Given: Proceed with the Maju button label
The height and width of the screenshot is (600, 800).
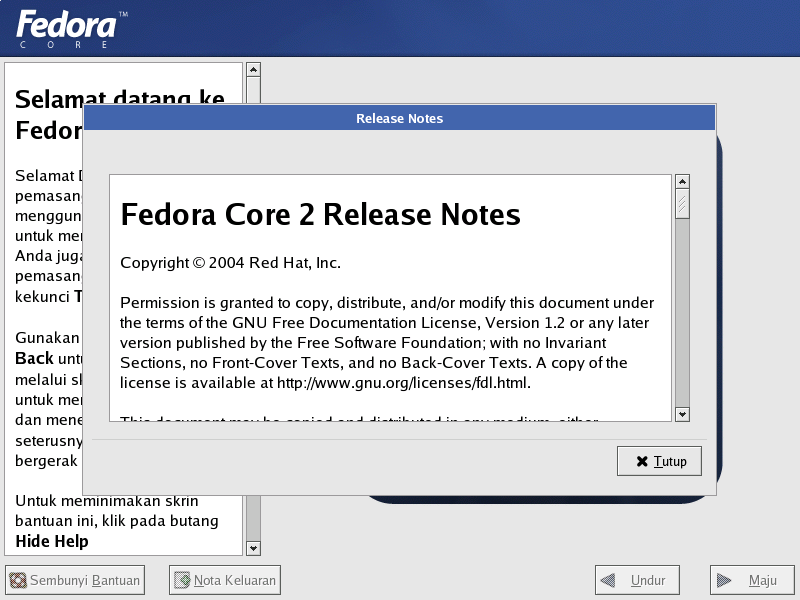Looking at the screenshot, I should 763,580.
